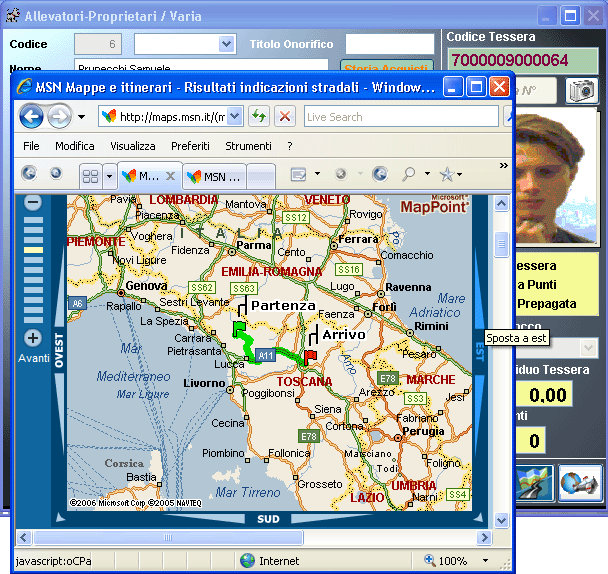Open the File menu
Viewport: 608px width, 574px height.
(31, 146)
